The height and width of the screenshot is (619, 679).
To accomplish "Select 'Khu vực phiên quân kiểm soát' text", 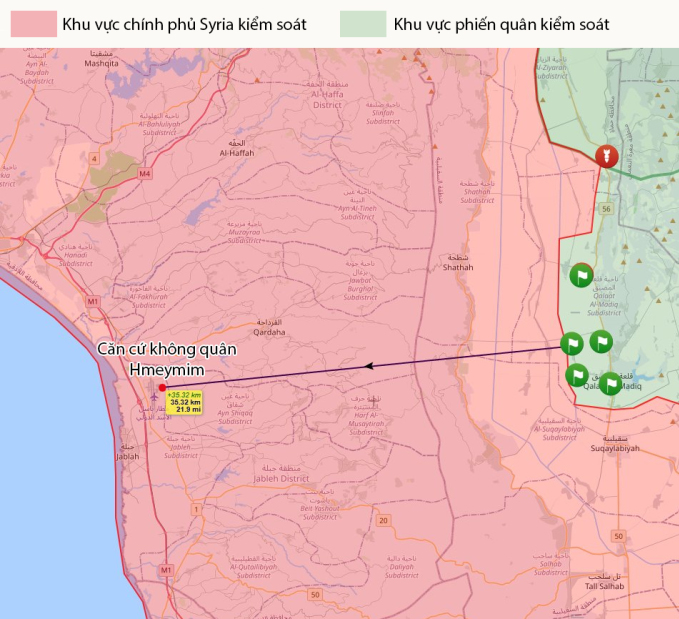I will tap(501, 24).
